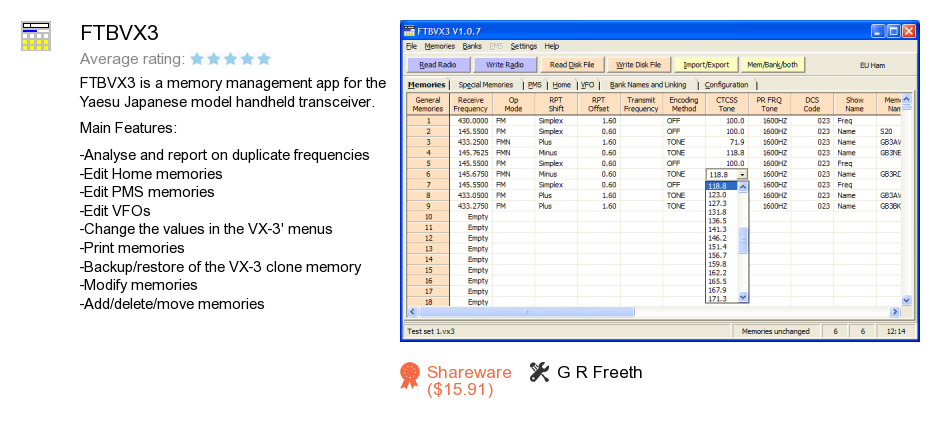Switch to the Special Memories tab
Screen dimensions: 940x425
[x=486, y=85]
